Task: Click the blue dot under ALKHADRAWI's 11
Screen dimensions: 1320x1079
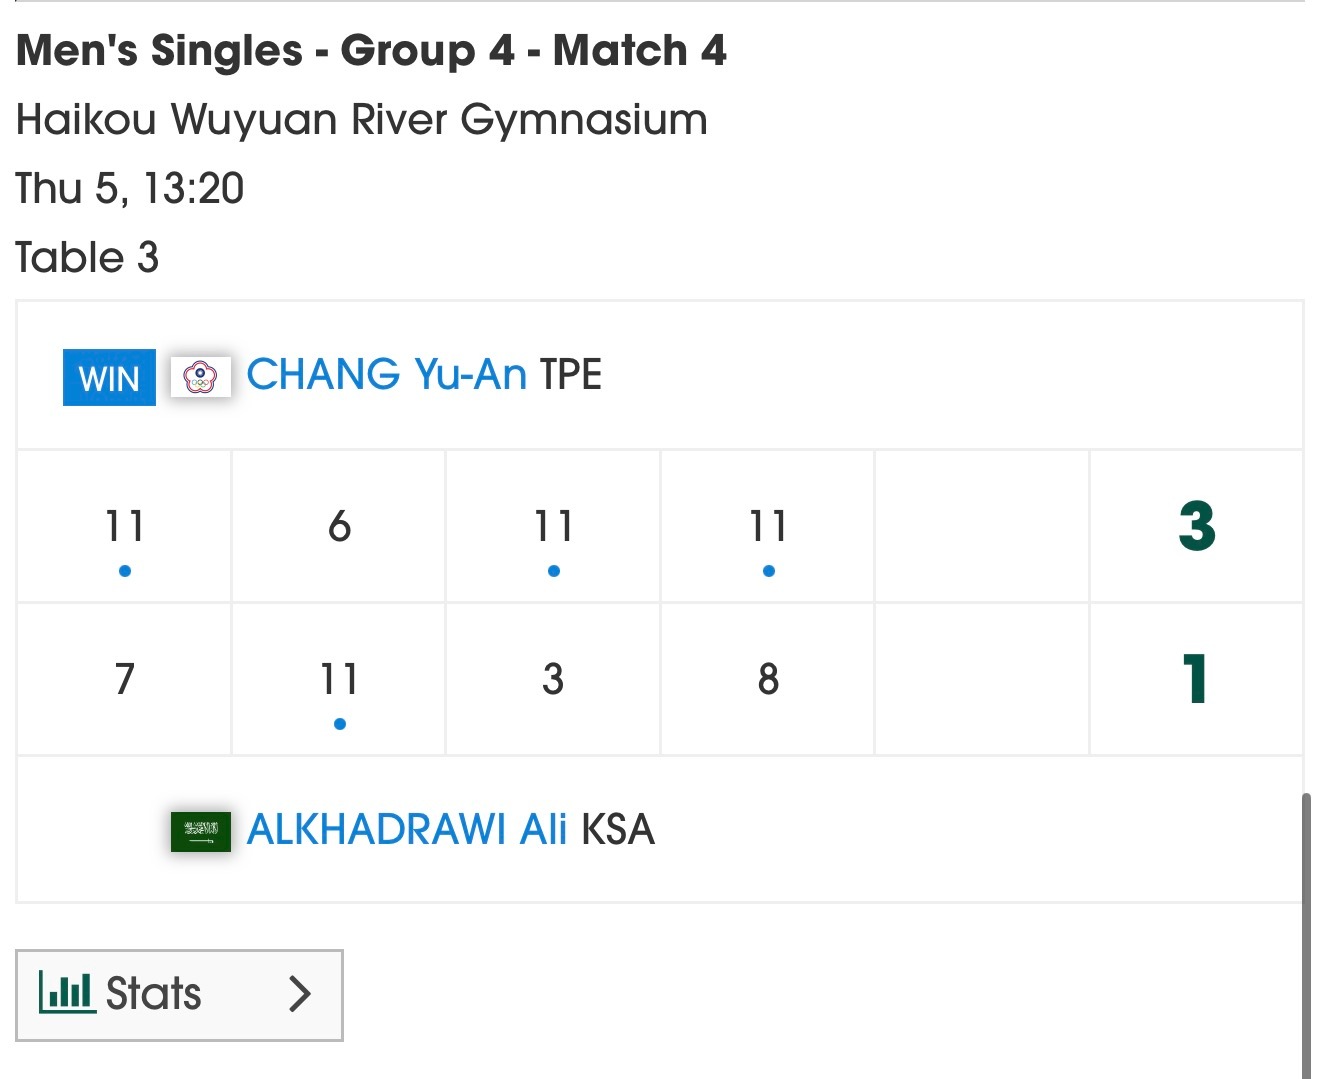Action: pyautogui.click(x=339, y=722)
